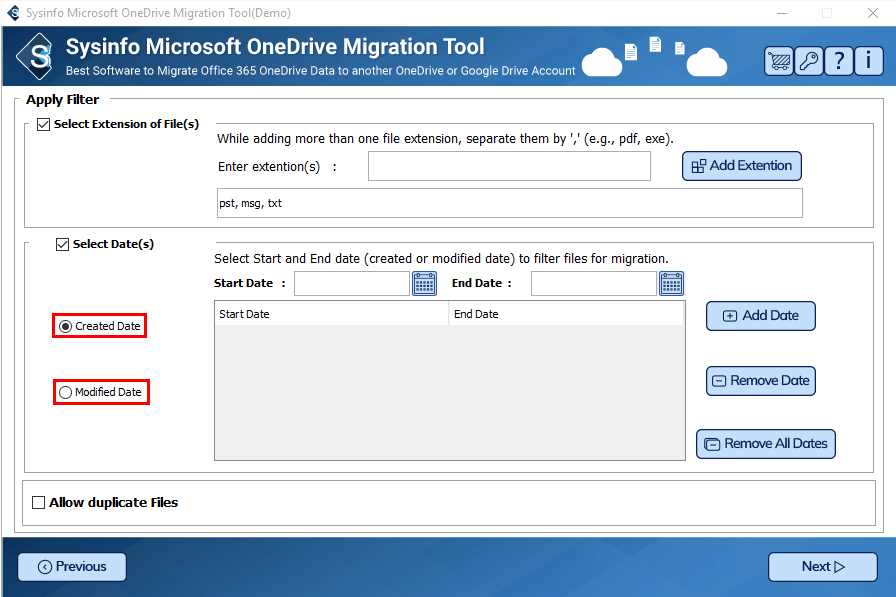Image resolution: width=896 pixels, height=597 pixels.
Task: Choose the Modified Date radio option
Action: (66, 393)
